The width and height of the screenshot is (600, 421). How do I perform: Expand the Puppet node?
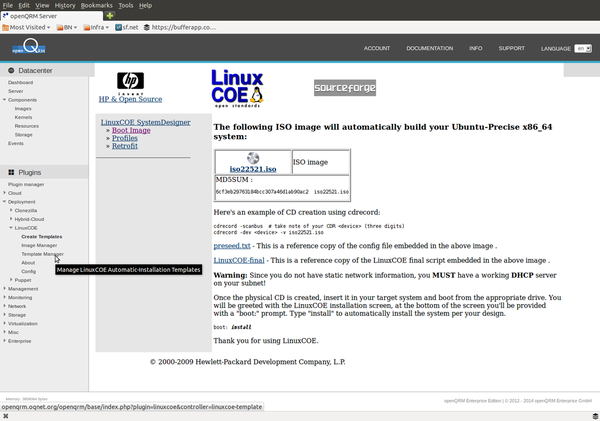(11, 280)
